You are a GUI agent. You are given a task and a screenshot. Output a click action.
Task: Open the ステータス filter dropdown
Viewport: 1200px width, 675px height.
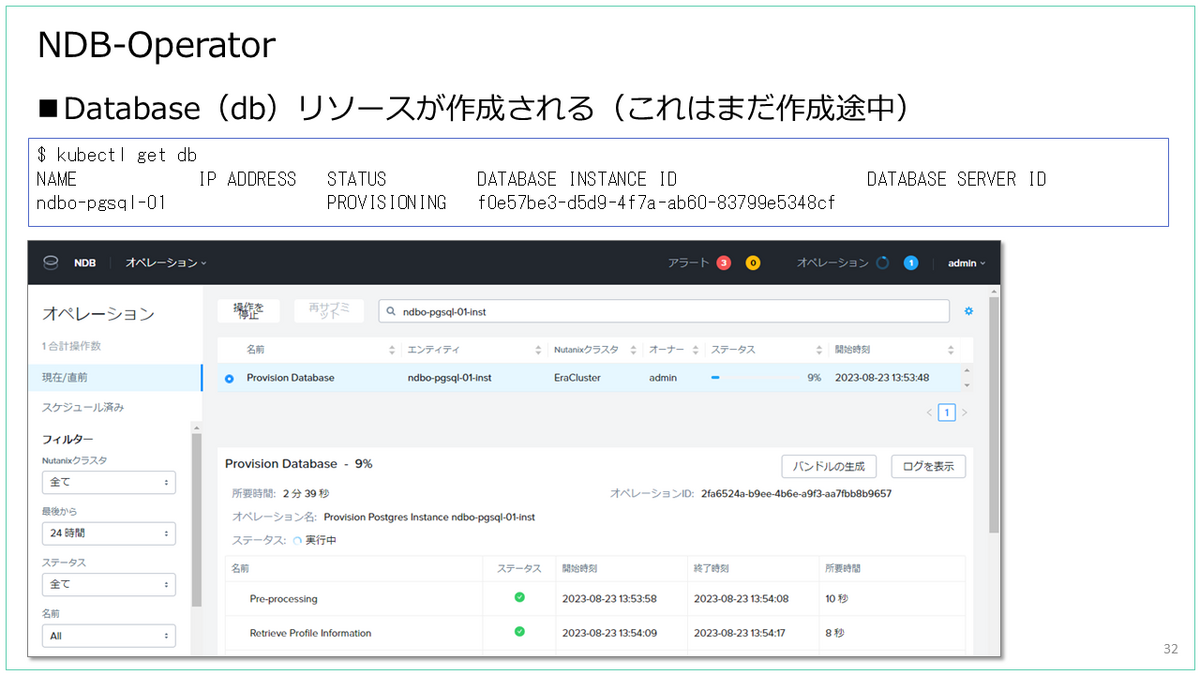pyautogui.click(x=109, y=584)
